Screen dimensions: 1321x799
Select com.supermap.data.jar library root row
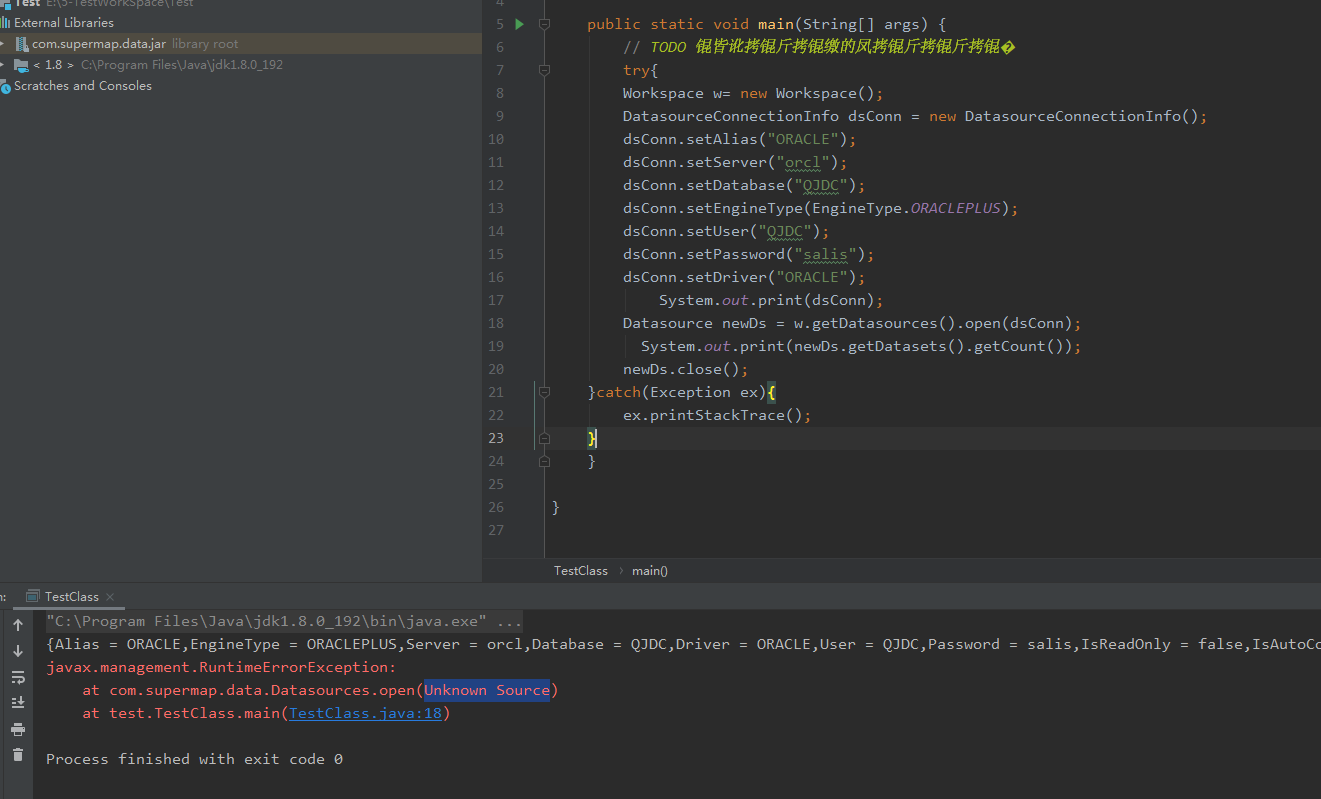point(241,44)
